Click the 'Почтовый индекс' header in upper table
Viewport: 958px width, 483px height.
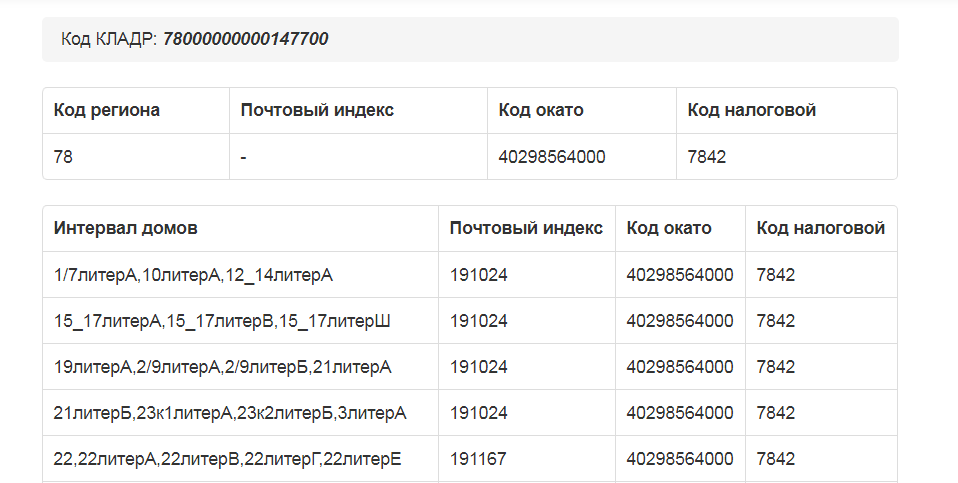tap(317, 110)
